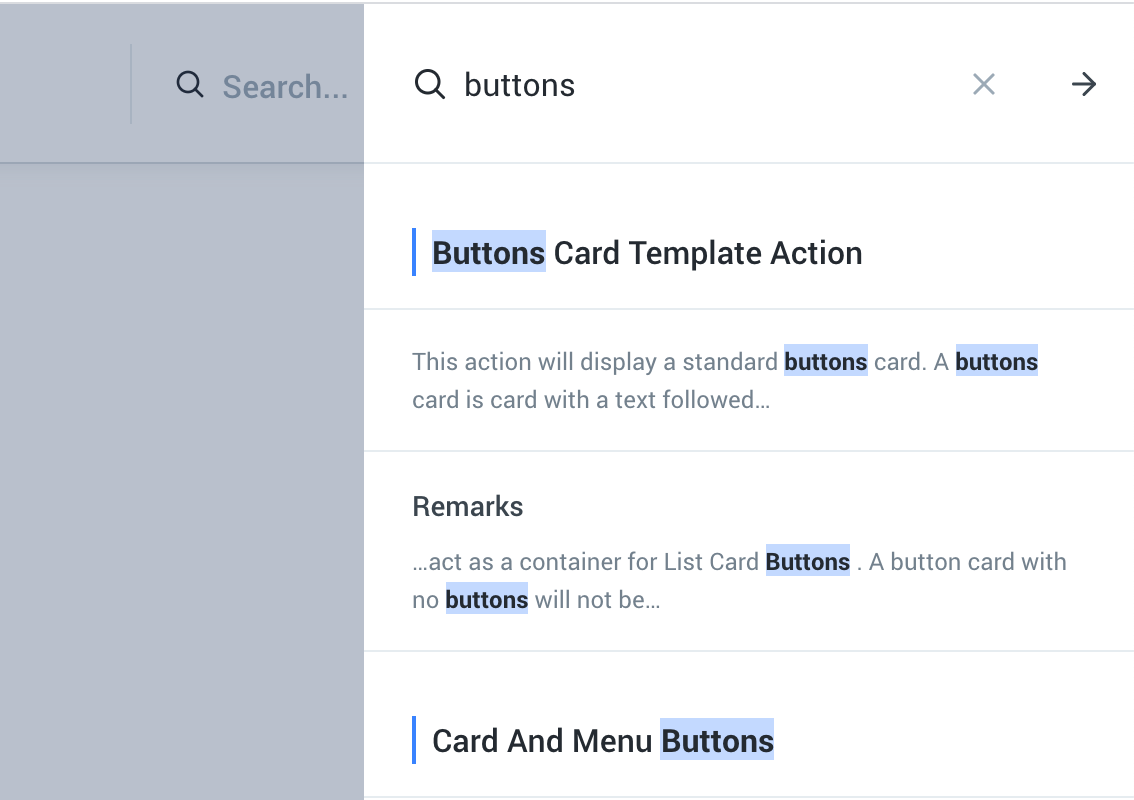
Task: Click highlighted "Buttons" in the first result title
Action: click(489, 253)
